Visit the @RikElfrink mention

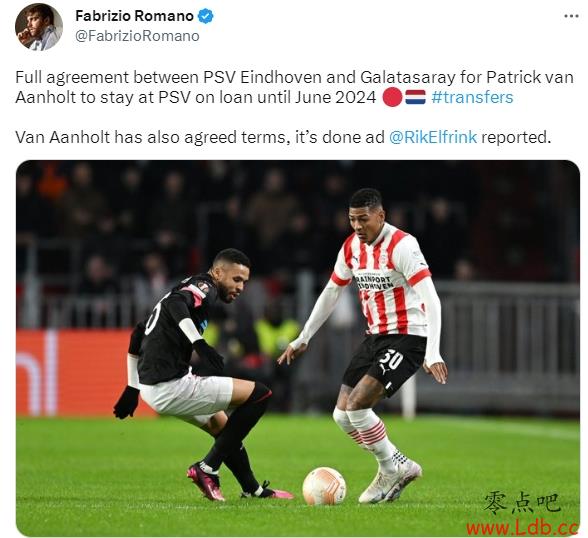(433, 137)
